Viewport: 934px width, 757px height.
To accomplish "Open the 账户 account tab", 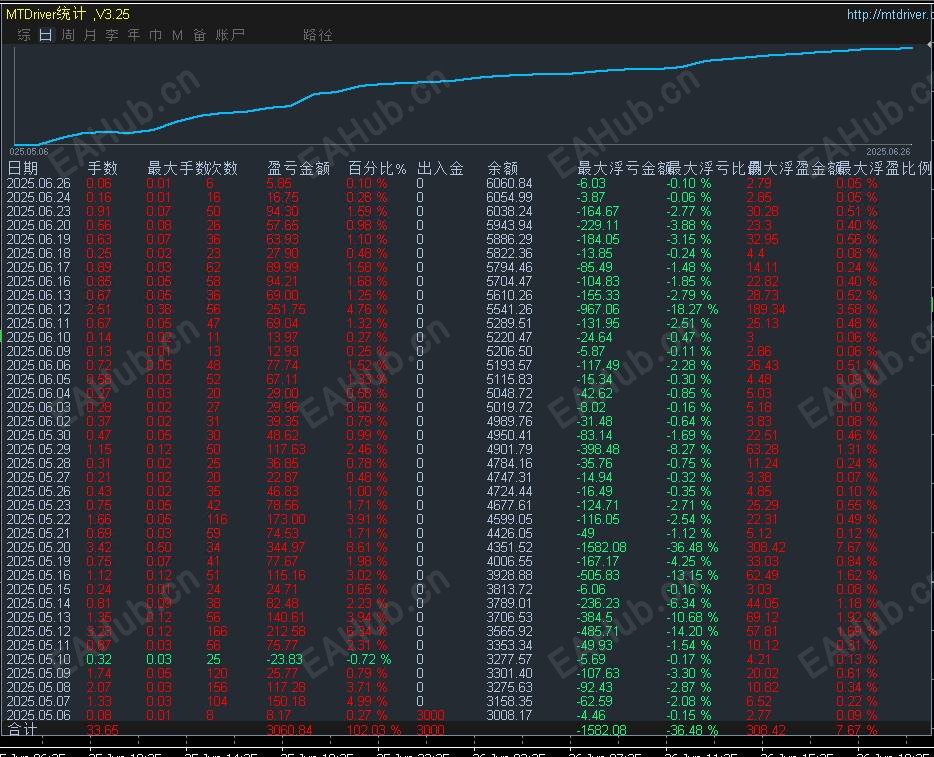I will pos(230,35).
